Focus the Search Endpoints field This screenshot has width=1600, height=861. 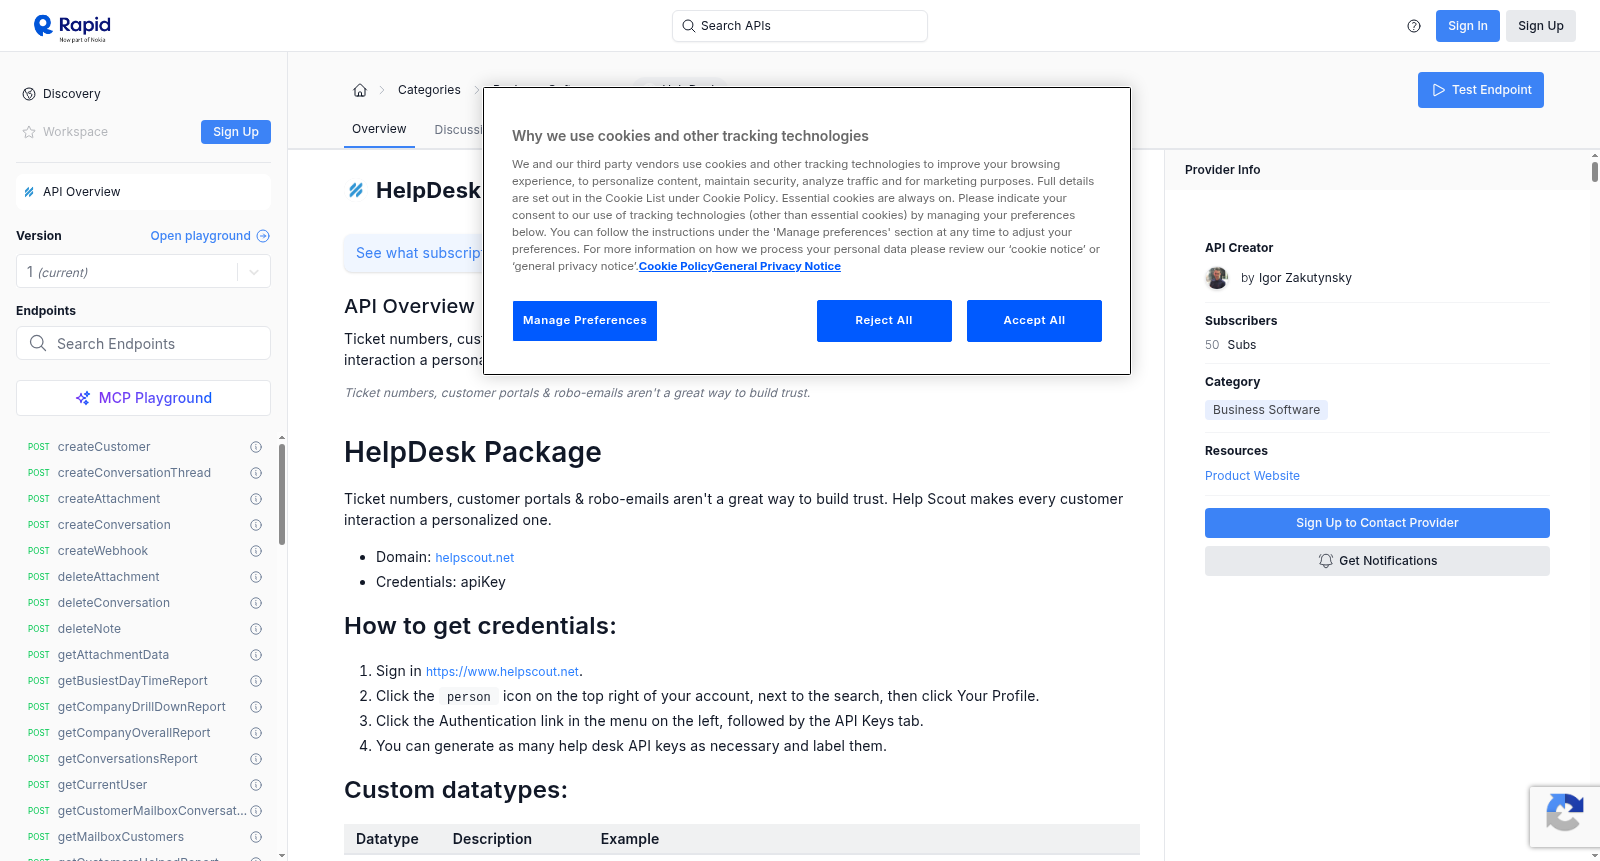click(143, 343)
